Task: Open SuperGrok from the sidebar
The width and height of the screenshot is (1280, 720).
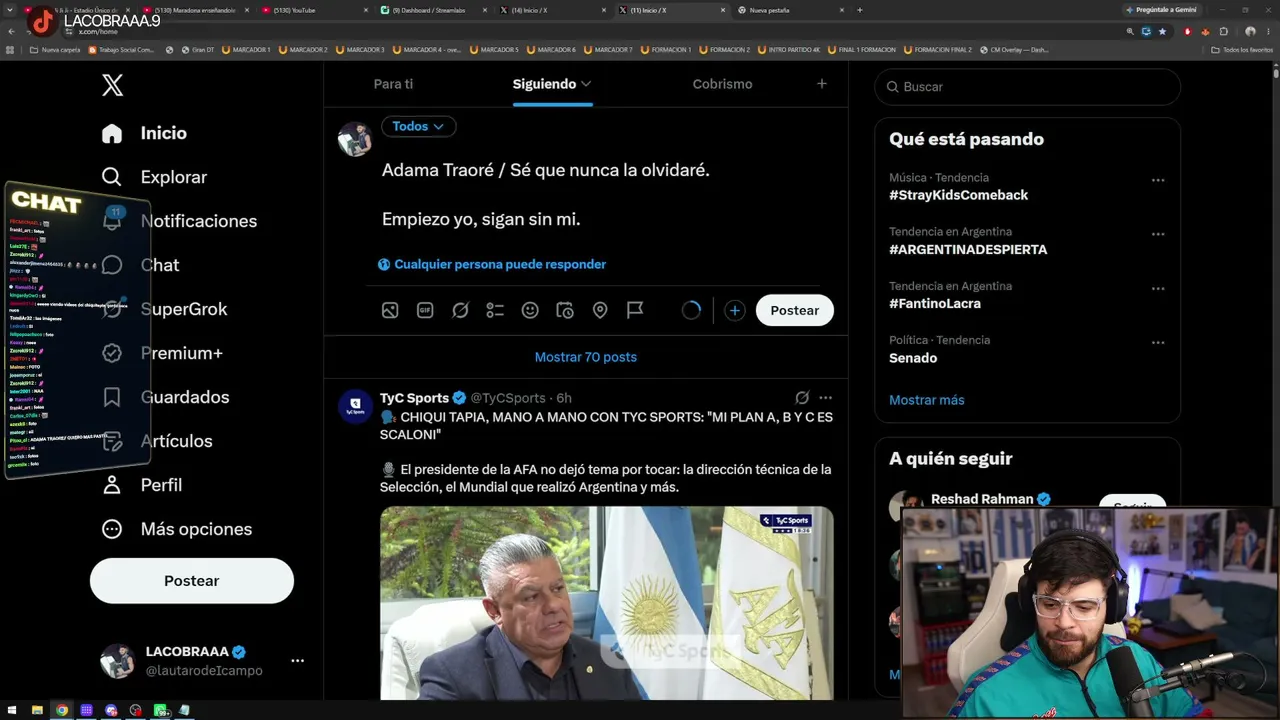Action: coord(164,309)
